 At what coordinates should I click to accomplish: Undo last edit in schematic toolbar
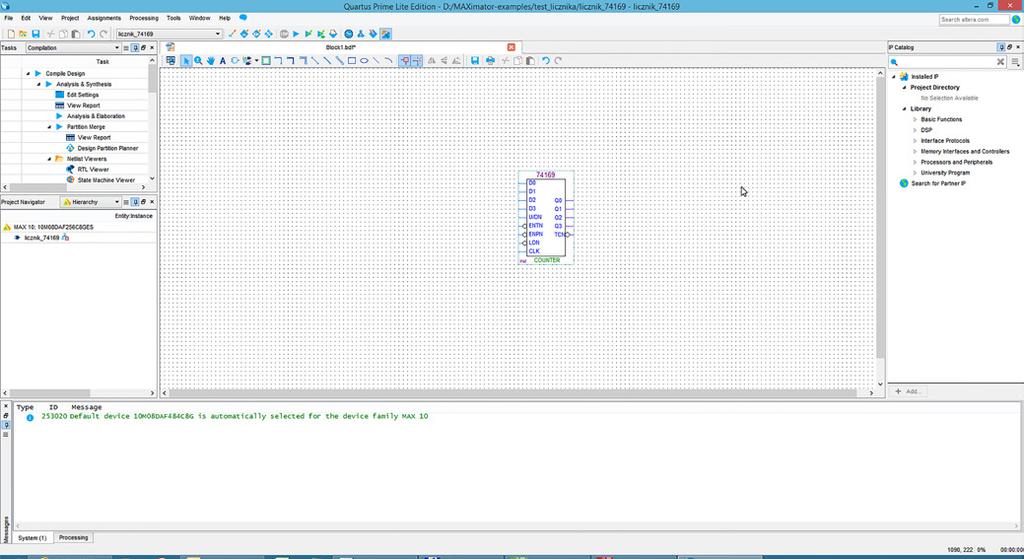click(545, 61)
